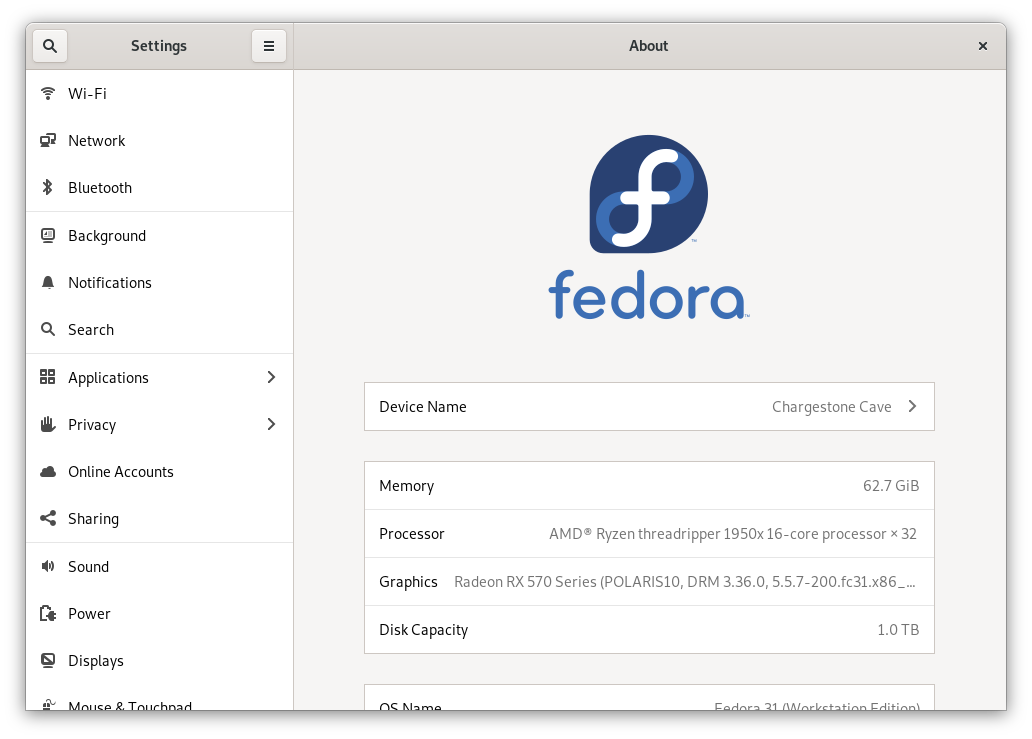Click the Chargestone Cave device name value

831,407
